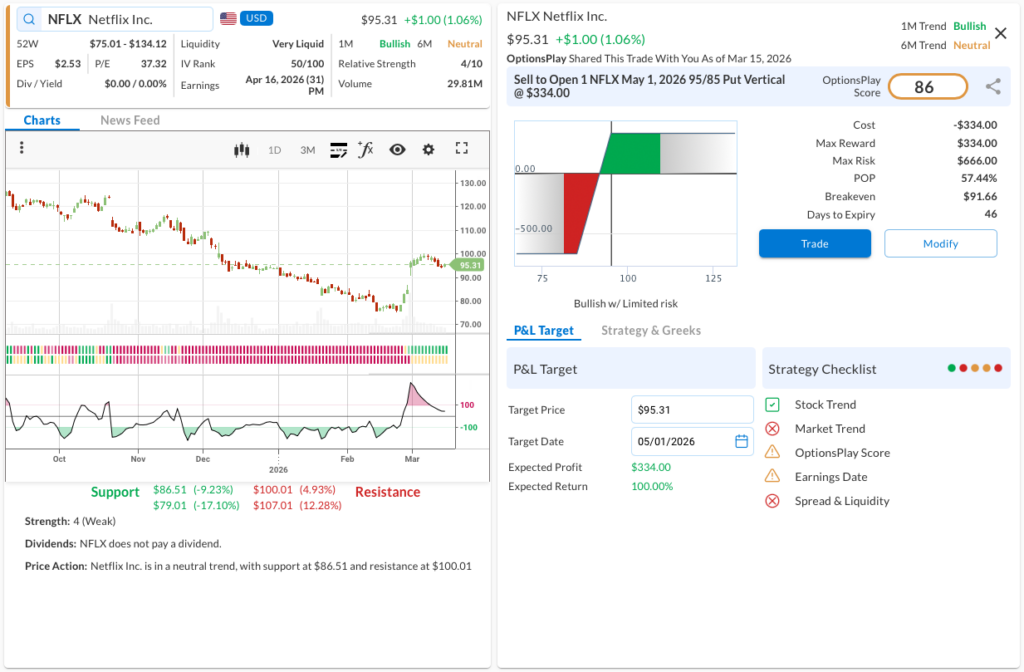Open chart settings gear
The height and width of the screenshot is (672, 1024).
click(428, 150)
